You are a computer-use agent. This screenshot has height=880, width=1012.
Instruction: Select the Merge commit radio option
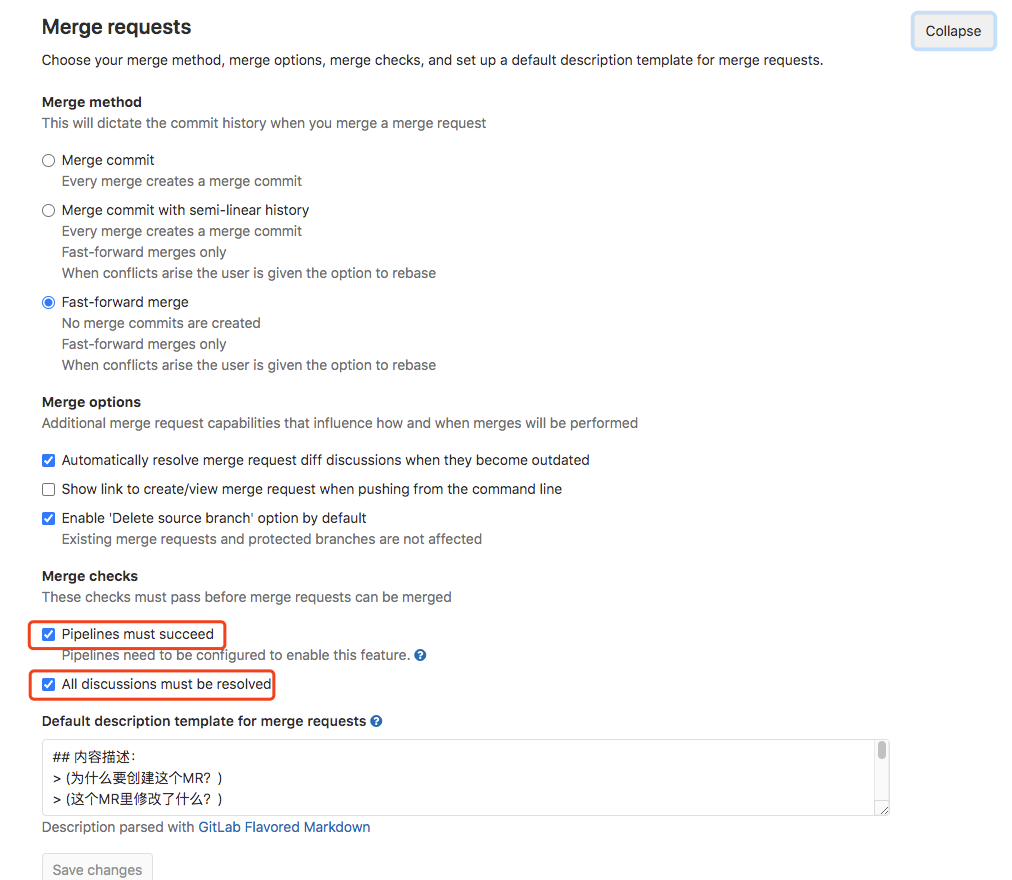[x=48, y=161]
